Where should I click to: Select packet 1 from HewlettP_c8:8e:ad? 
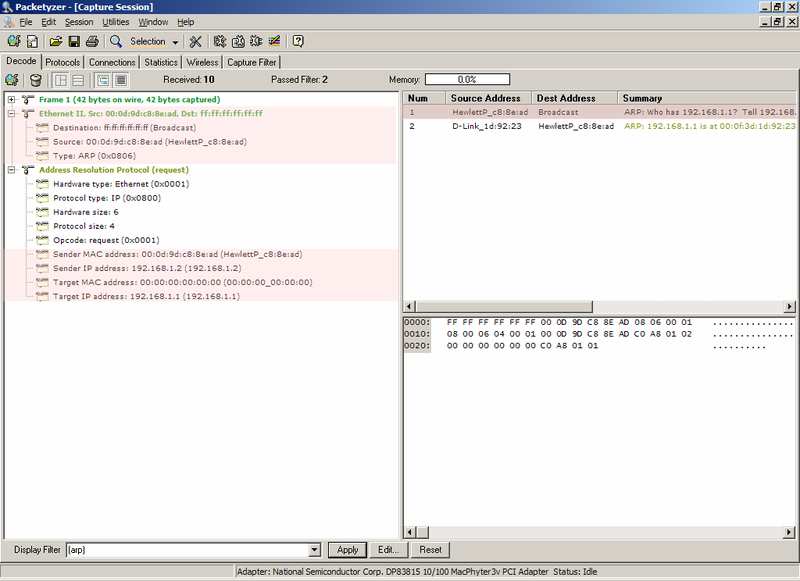(x=599, y=112)
